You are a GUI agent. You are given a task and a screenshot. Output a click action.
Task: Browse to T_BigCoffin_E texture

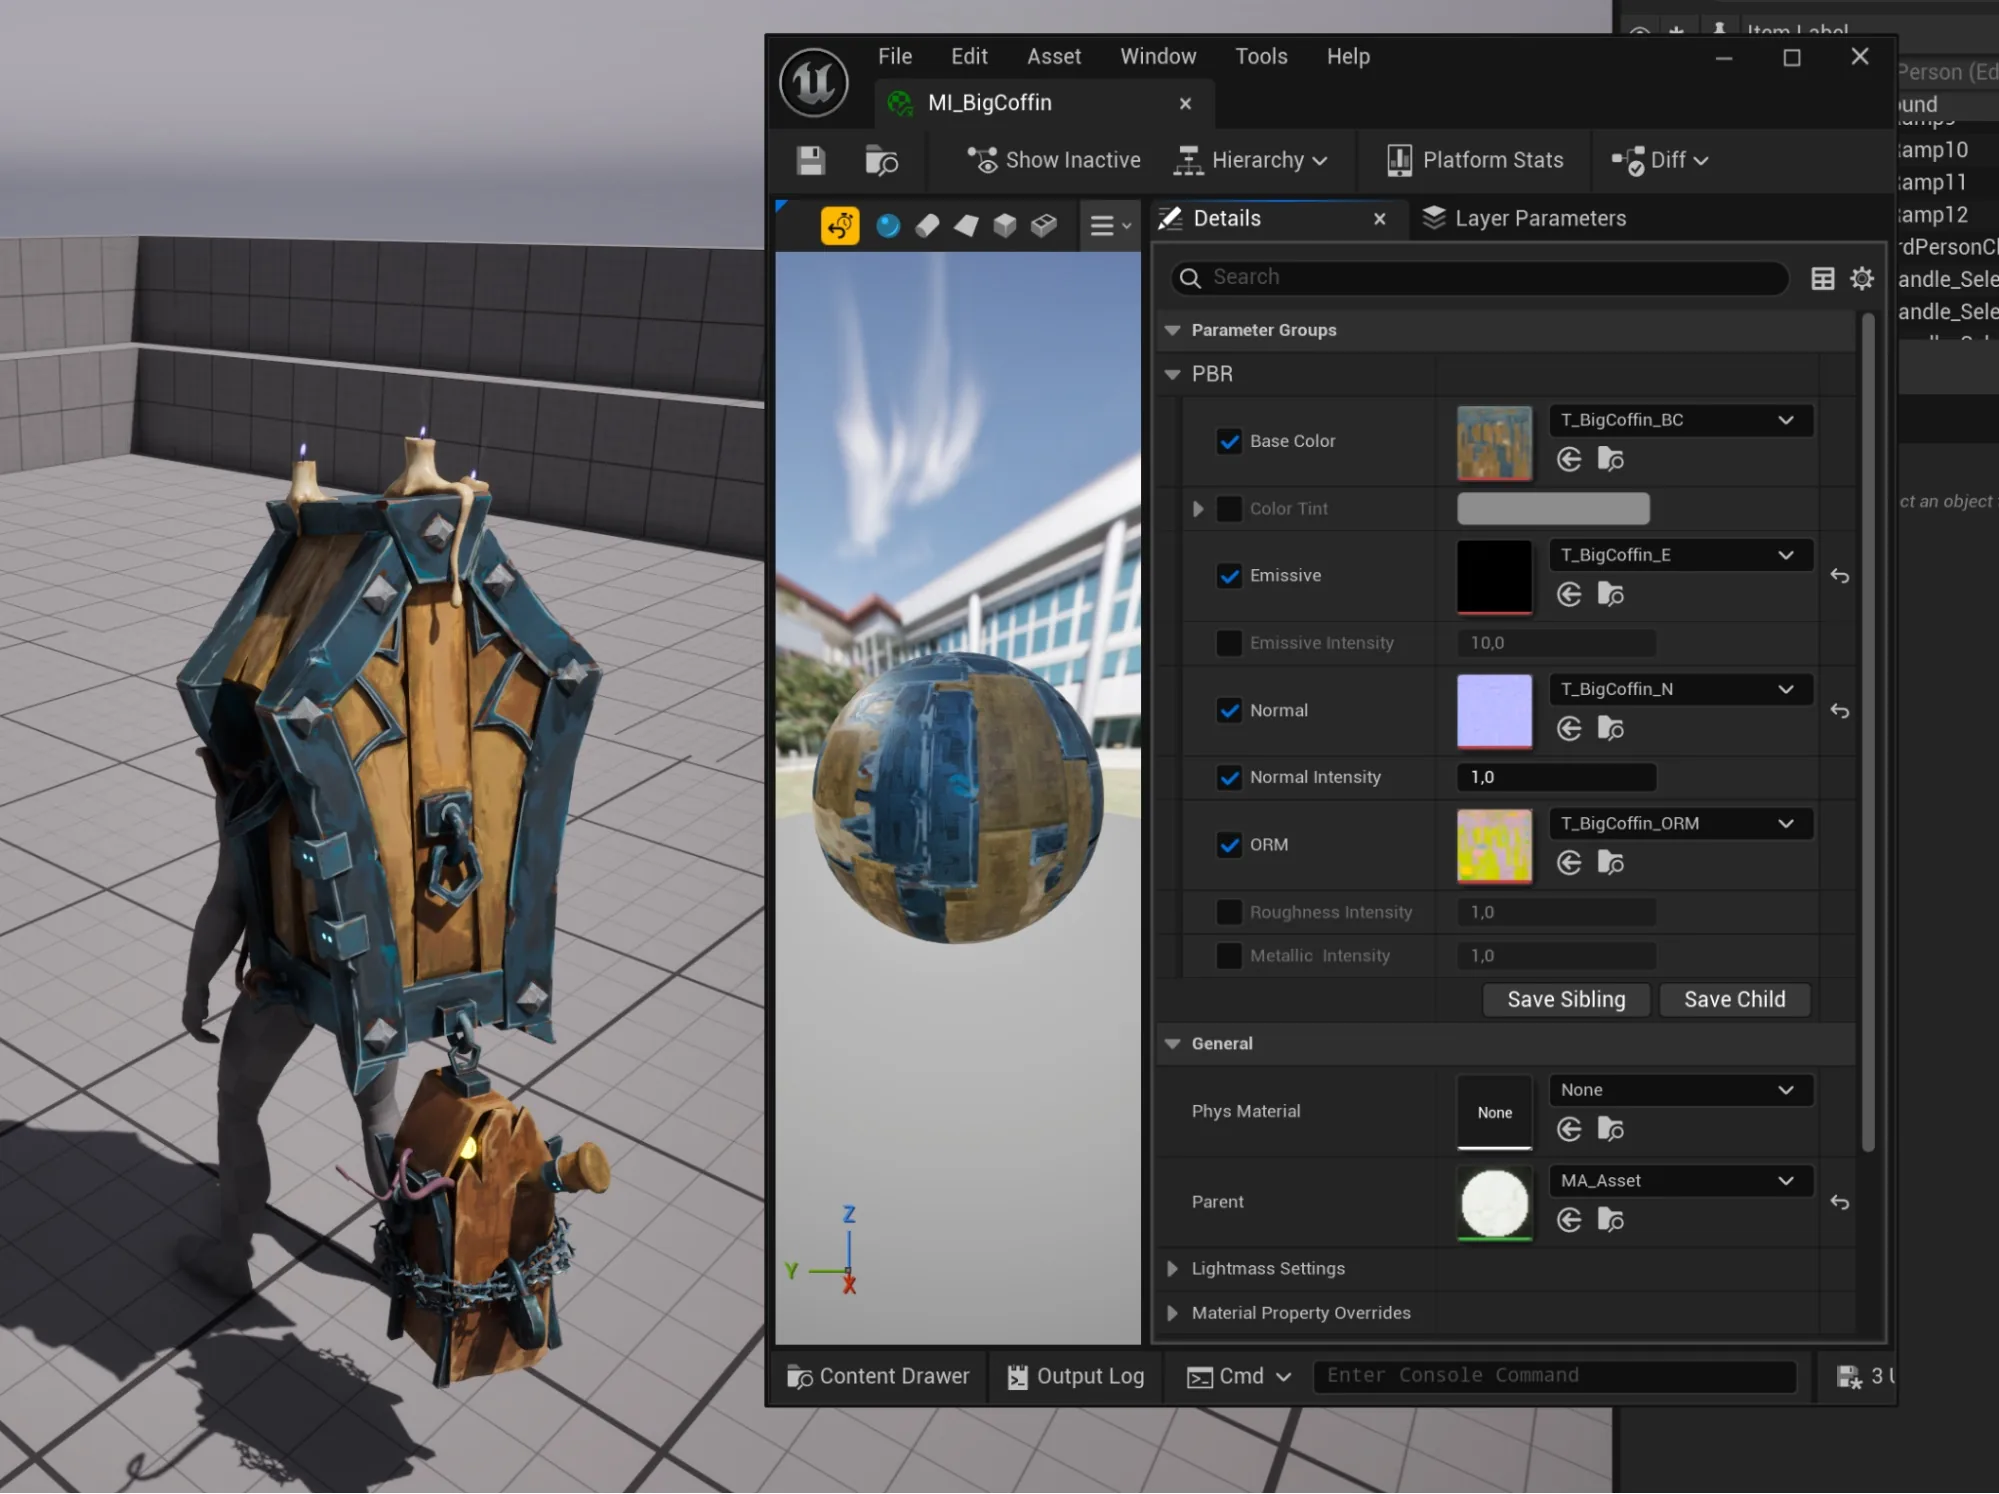pos(1610,595)
